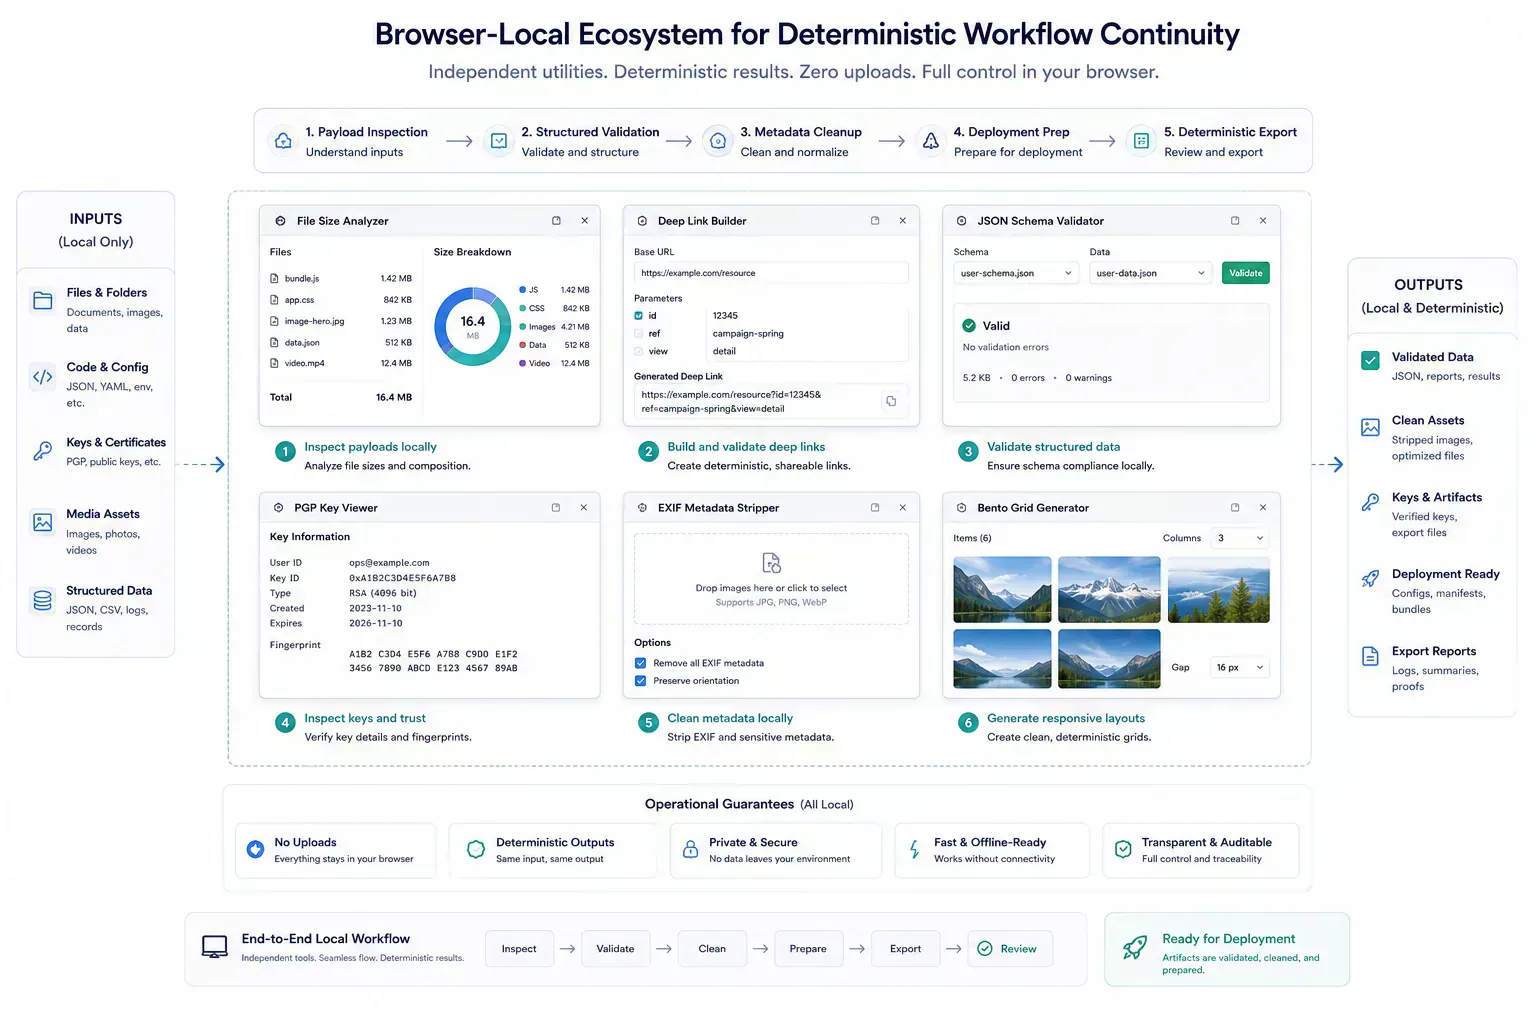Click the Prepare workflow step button
1536x1024 pixels.
tap(808, 949)
